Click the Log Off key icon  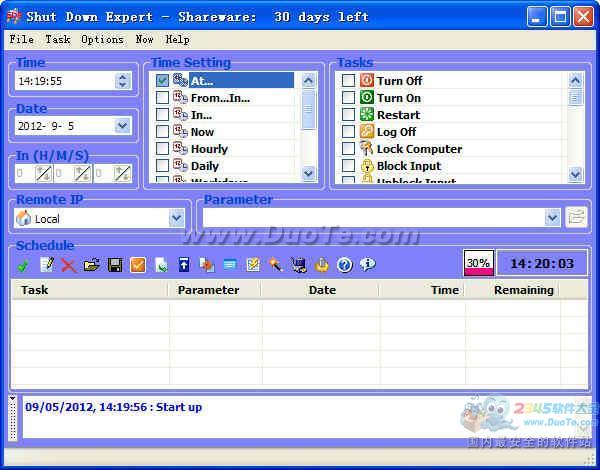(367, 132)
